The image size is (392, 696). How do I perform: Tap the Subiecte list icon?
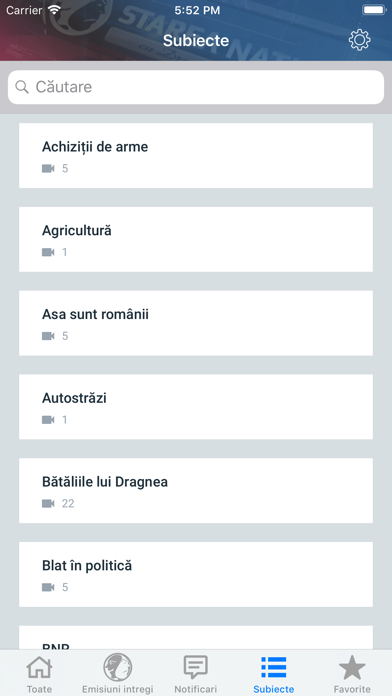[x=273, y=667]
